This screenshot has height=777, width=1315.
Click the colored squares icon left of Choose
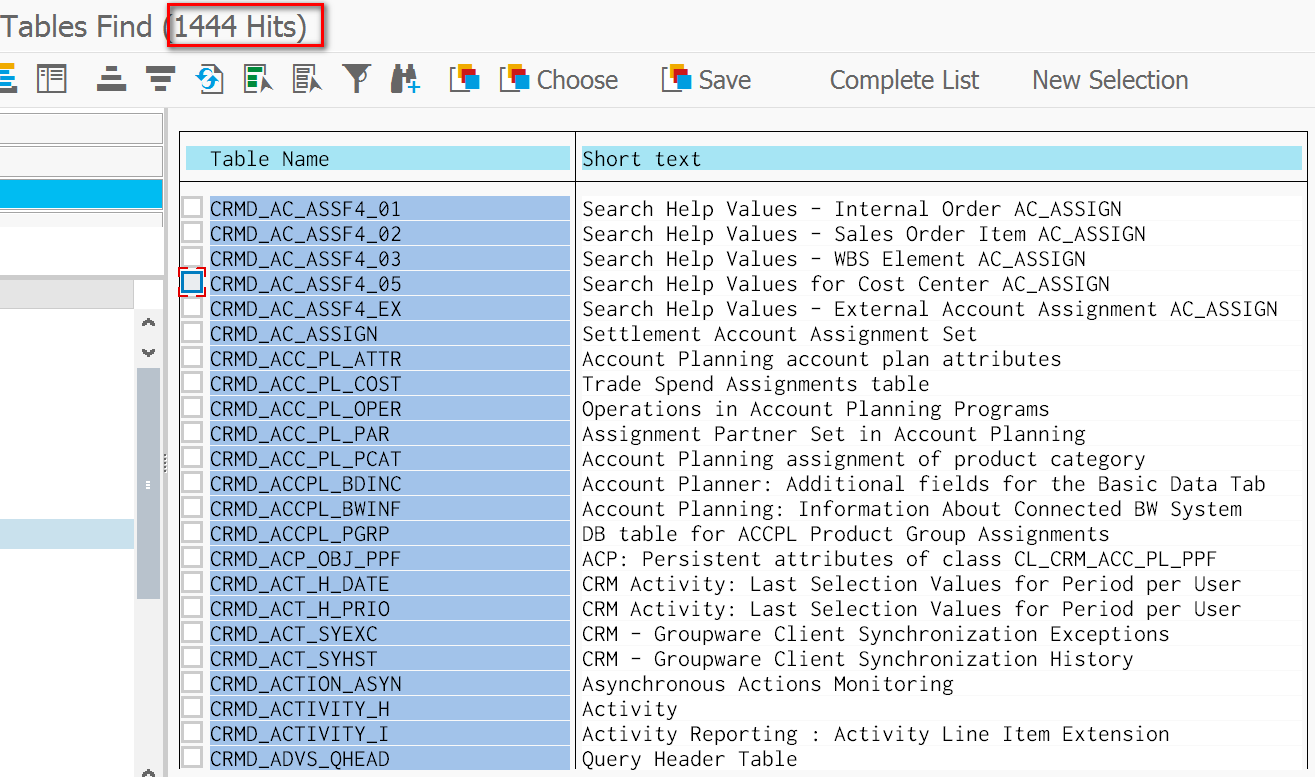click(464, 79)
